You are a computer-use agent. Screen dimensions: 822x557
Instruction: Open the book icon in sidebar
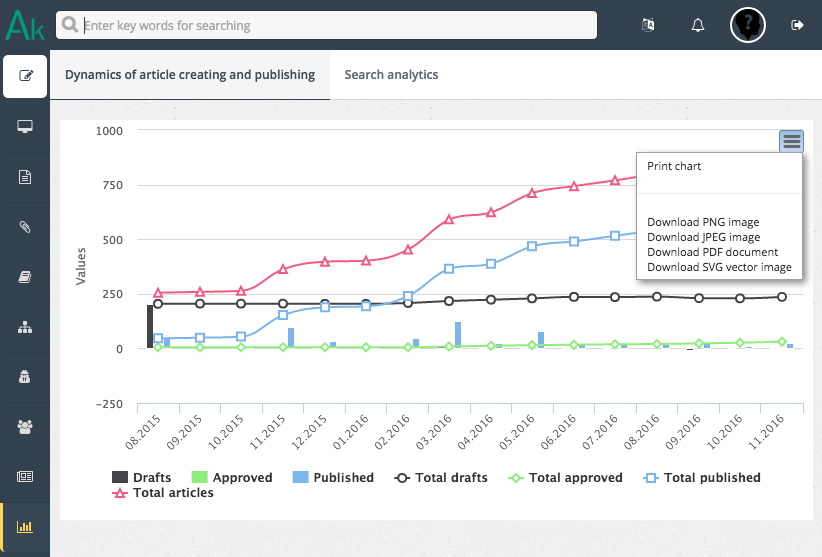(25, 277)
